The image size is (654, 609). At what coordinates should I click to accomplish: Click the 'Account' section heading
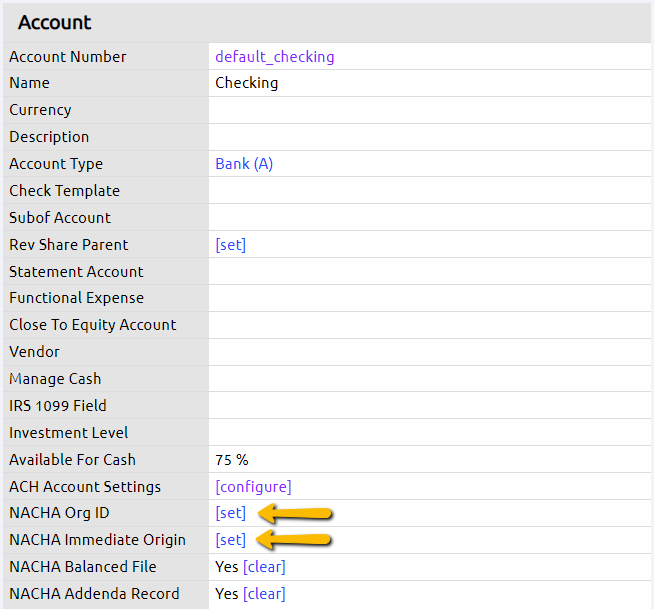tap(54, 23)
